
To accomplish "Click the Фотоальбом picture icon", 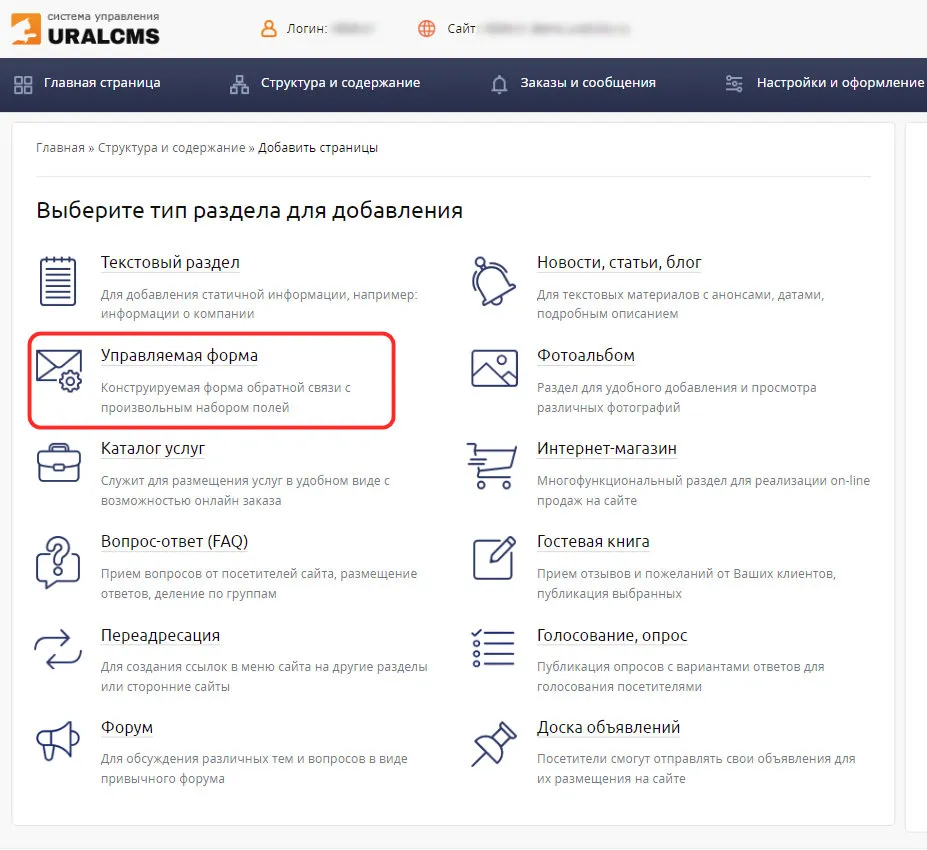I will click(x=494, y=368).
